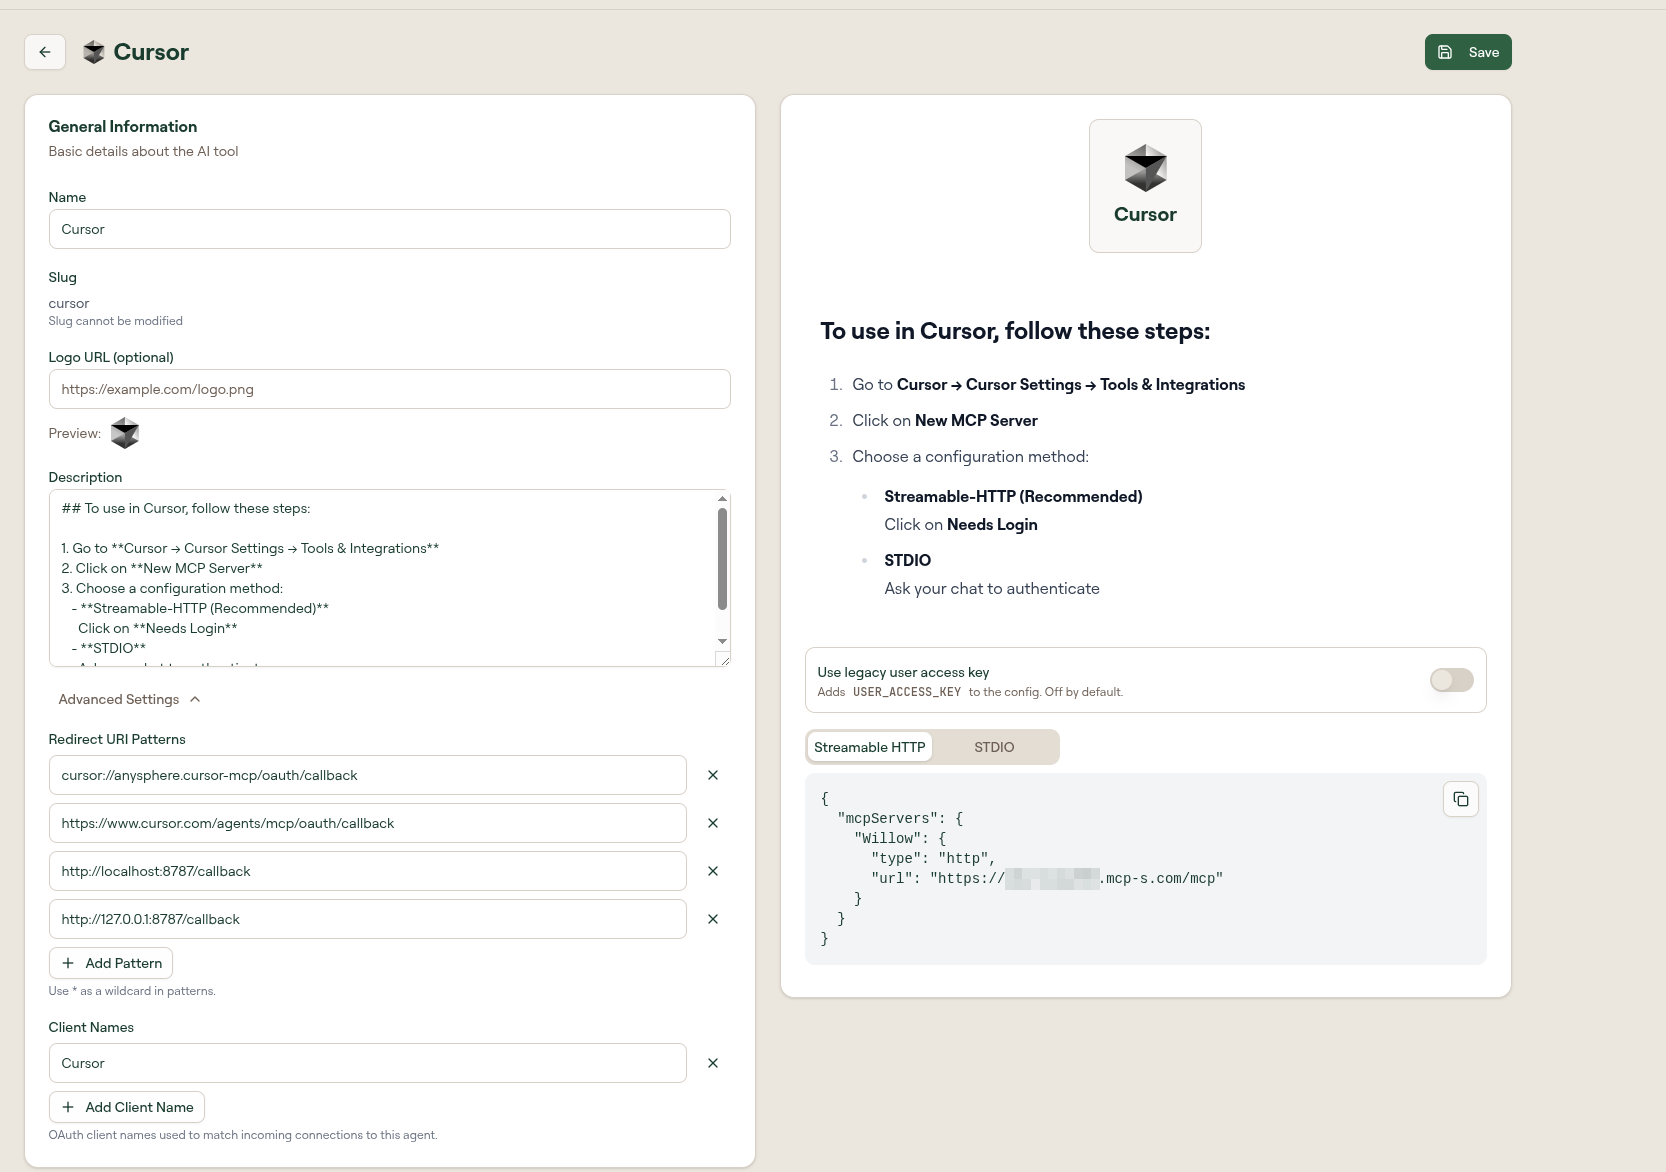Click 'New MCP Server' text in step 2
Image resolution: width=1666 pixels, height=1172 pixels.
click(x=976, y=420)
